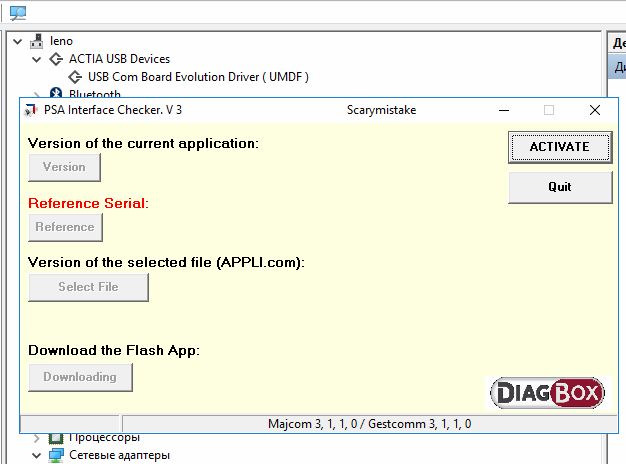Expand the Процессоры node
Image resolution: width=626 pixels, height=464 pixels.
pos(37,438)
